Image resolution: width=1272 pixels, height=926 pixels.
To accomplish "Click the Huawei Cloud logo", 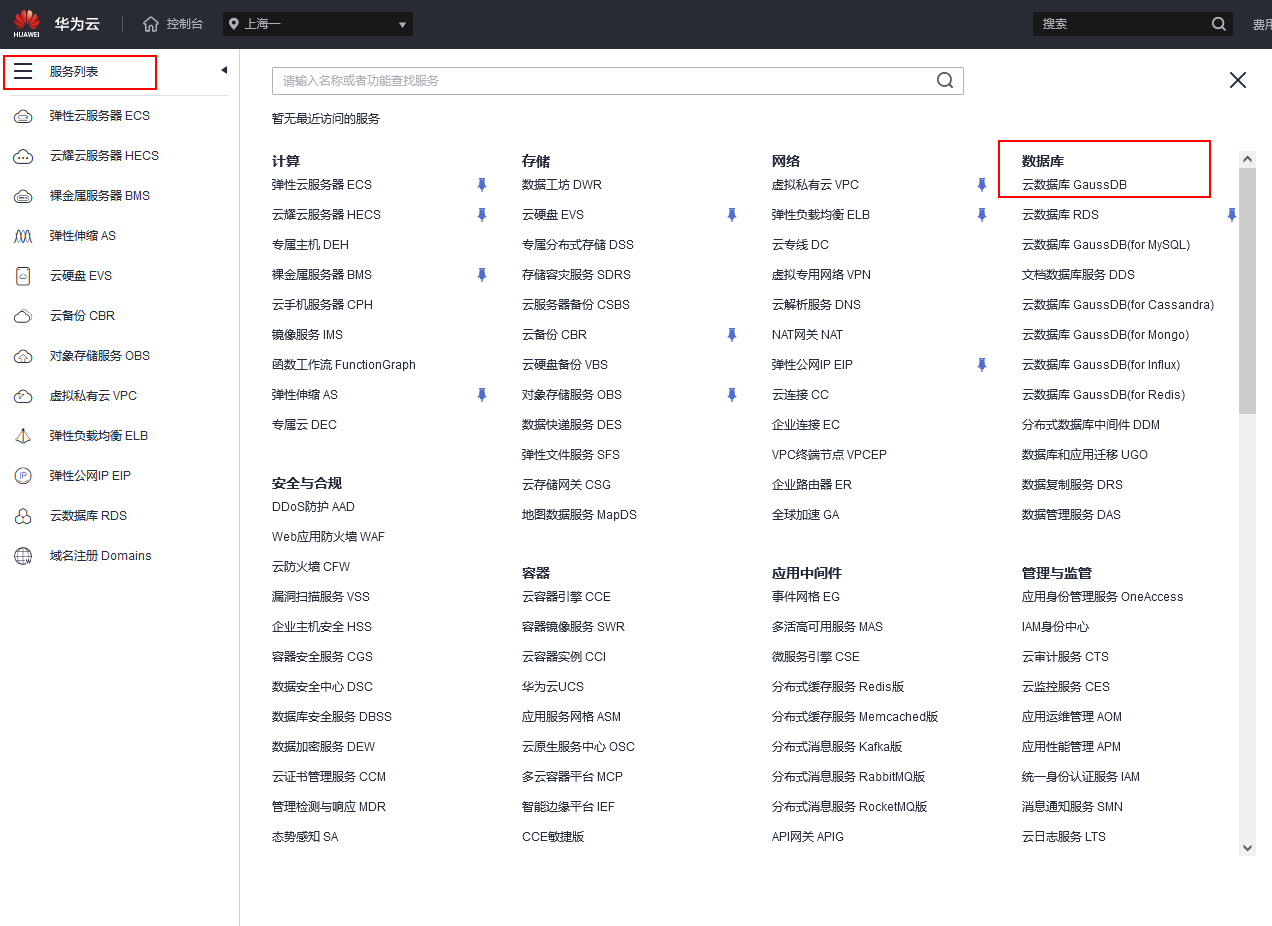I will [27, 24].
